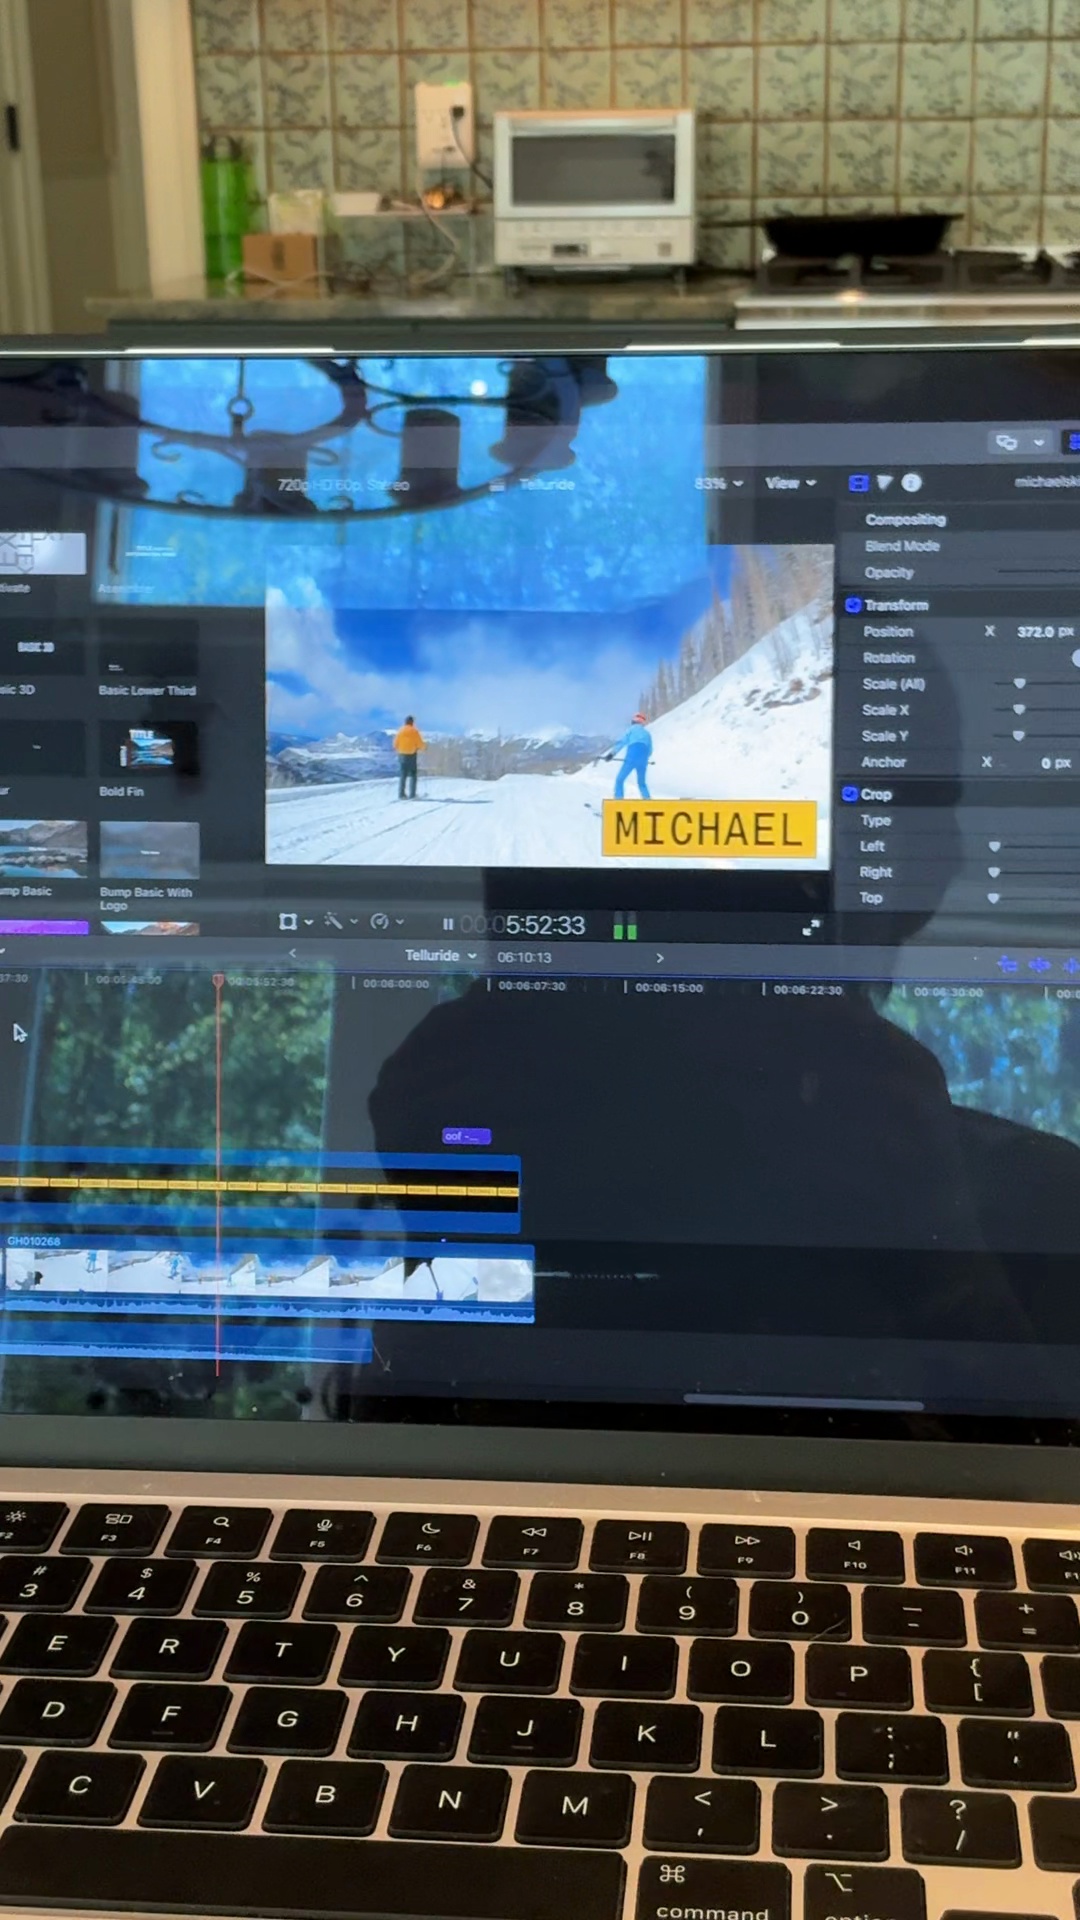This screenshot has height=1920, width=1080.
Task: Select the Basic 3D title thumbnail
Action: click(x=43, y=647)
